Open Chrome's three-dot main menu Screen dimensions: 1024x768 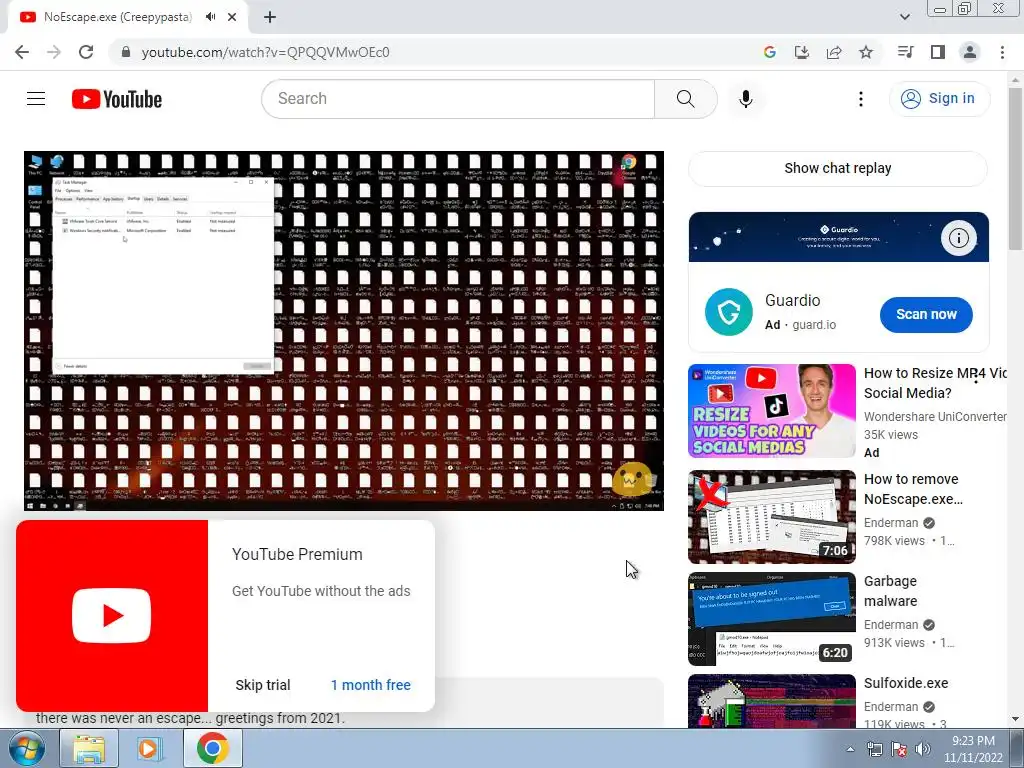click(1002, 52)
